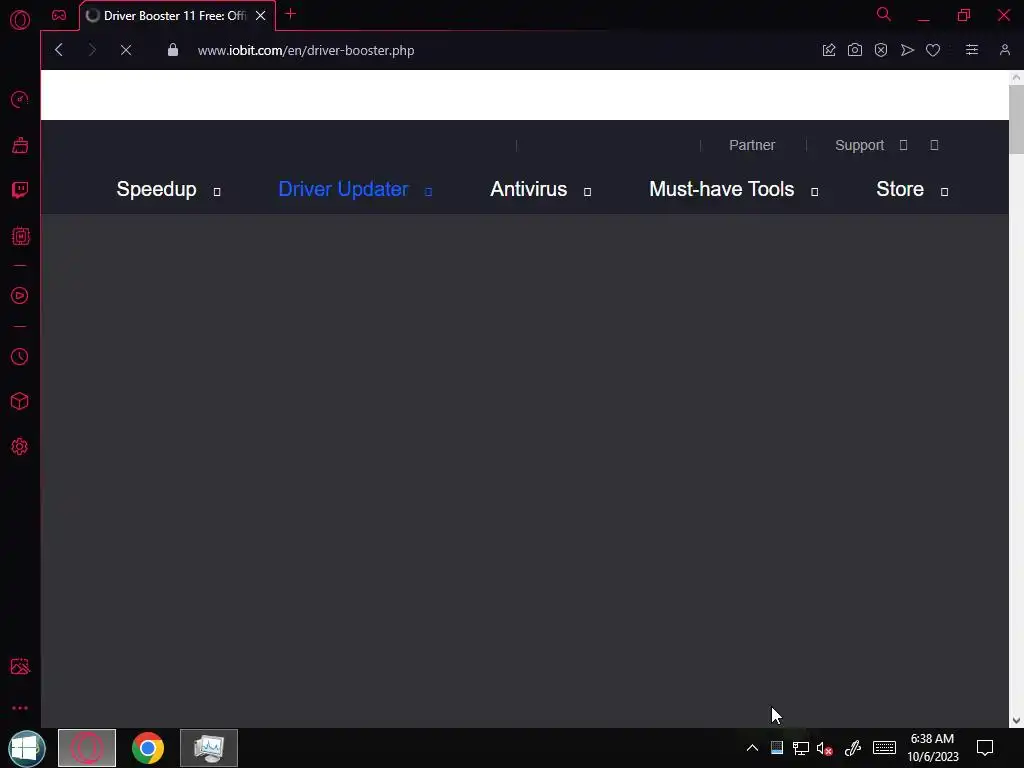Expand the Antivirus dropdown arrow
The width and height of the screenshot is (1024, 768).
[x=587, y=191]
